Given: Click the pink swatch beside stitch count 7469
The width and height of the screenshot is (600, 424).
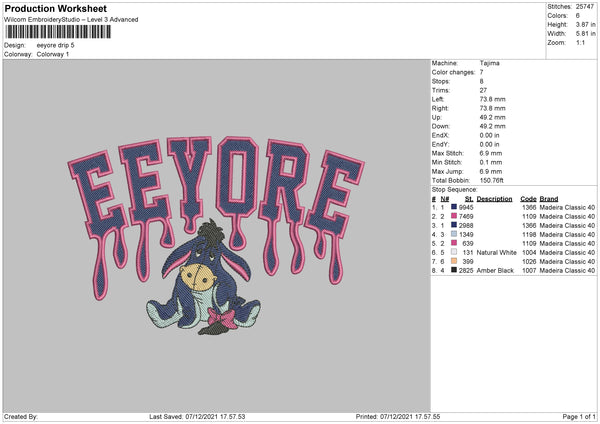Looking at the screenshot, I should click(x=454, y=216).
